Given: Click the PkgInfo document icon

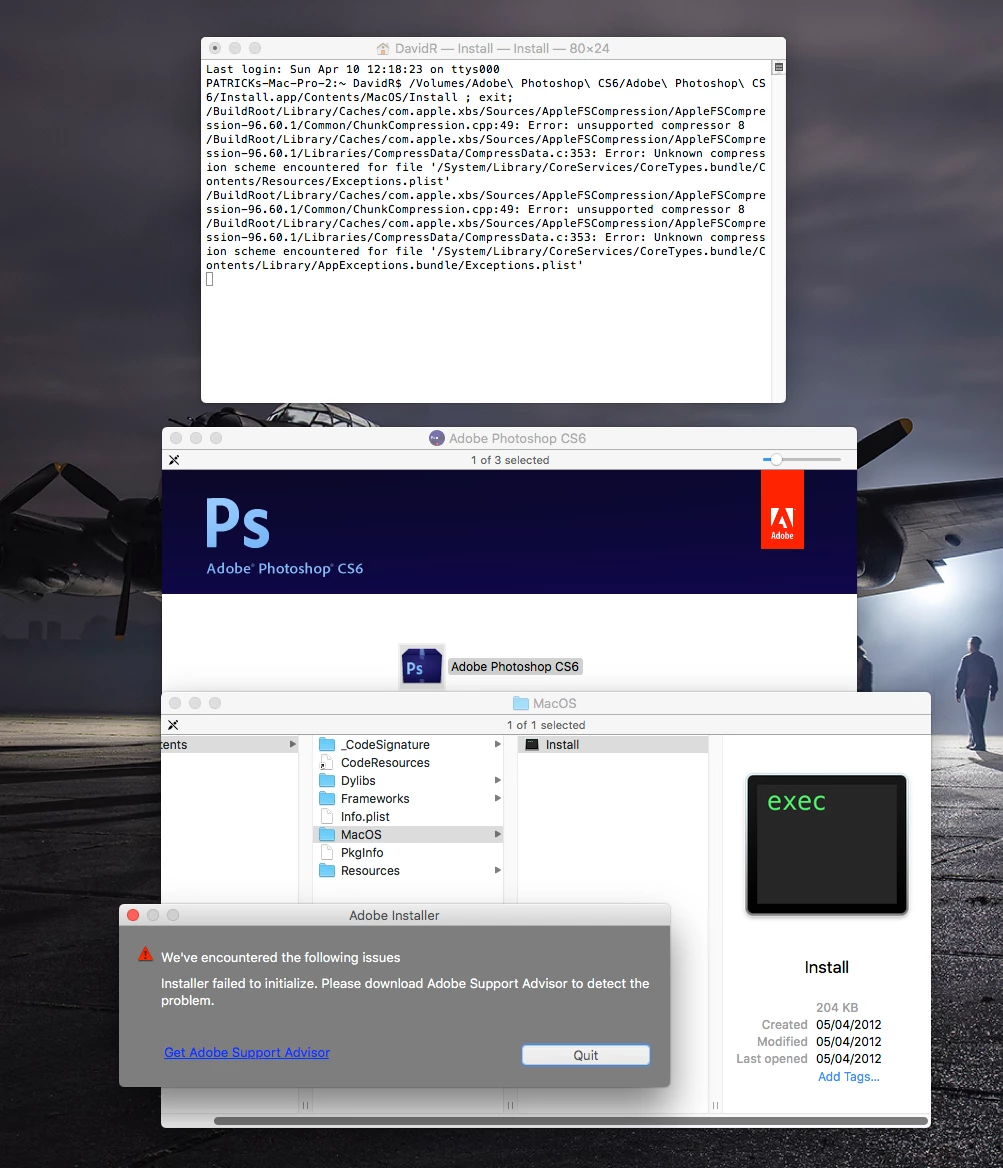Looking at the screenshot, I should pos(326,852).
